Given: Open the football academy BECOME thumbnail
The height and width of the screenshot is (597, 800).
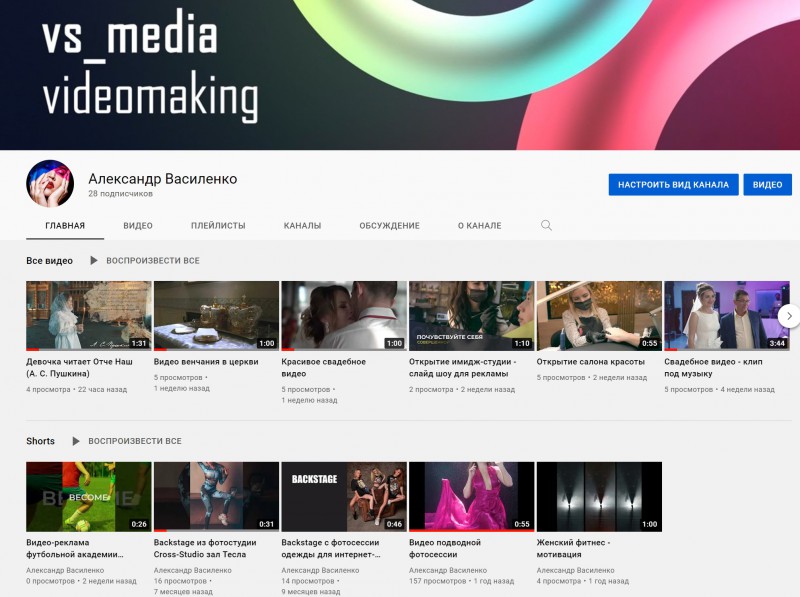Looking at the screenshot, I should pos(89,497).
